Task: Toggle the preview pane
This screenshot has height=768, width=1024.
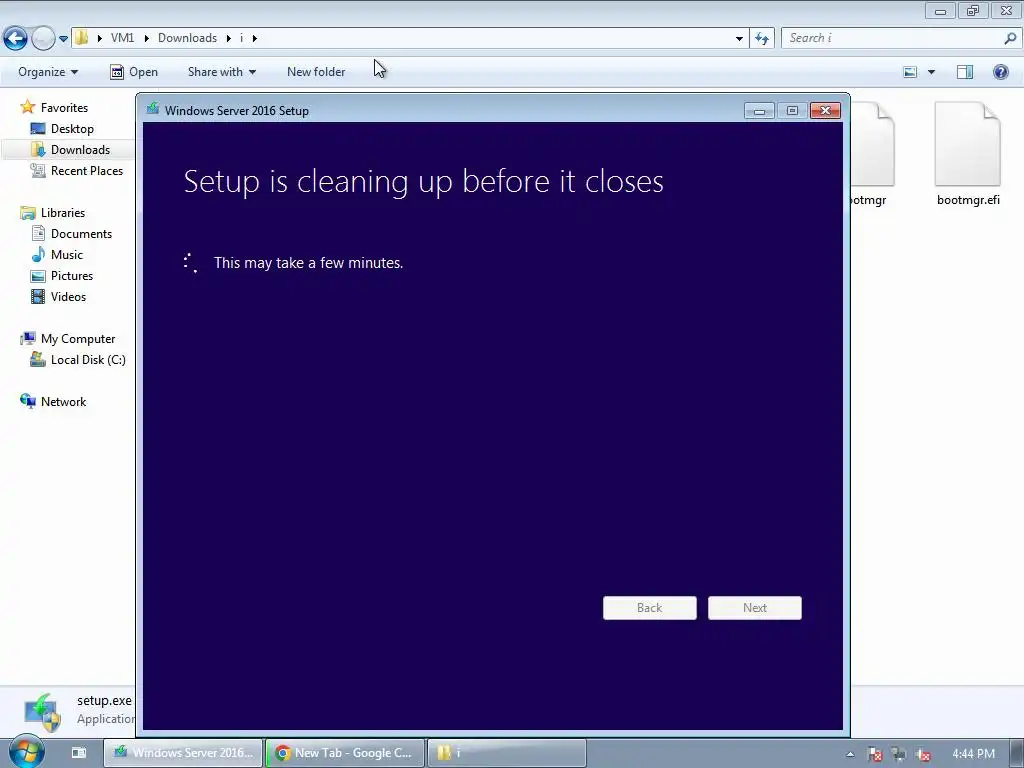Action: click(x=965, y=72)
